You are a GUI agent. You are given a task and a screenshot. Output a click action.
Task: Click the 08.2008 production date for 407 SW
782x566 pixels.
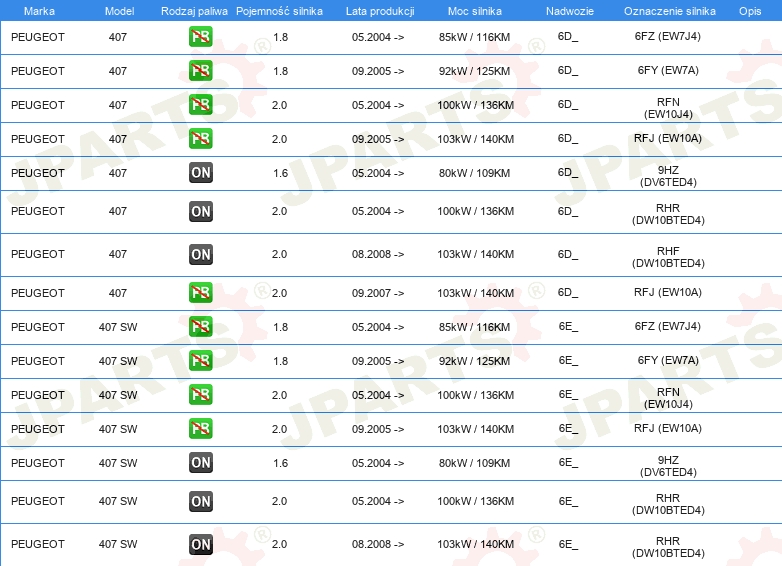(x=378, y=544)
